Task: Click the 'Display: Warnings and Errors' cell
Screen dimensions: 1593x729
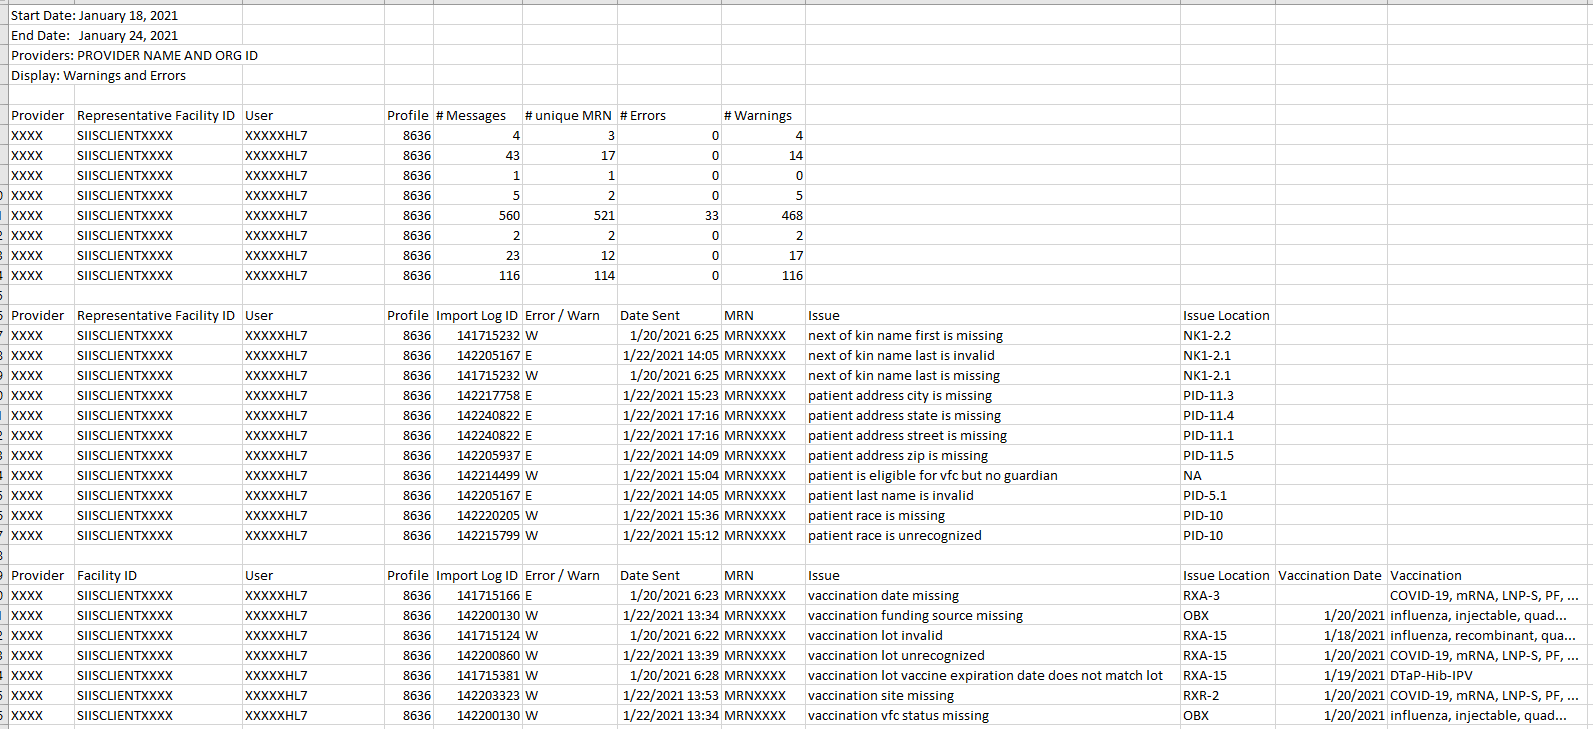Action: click(x=99, y=76)
